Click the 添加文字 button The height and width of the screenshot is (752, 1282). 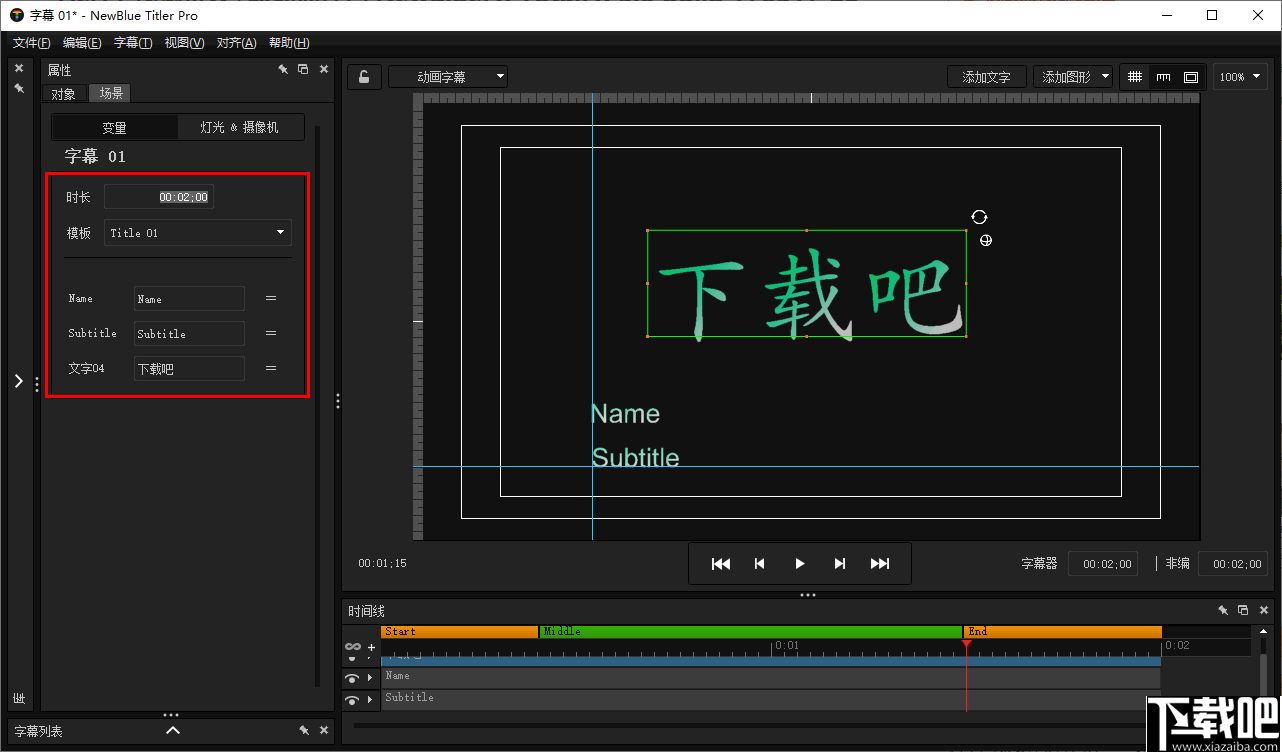(986, 76)
